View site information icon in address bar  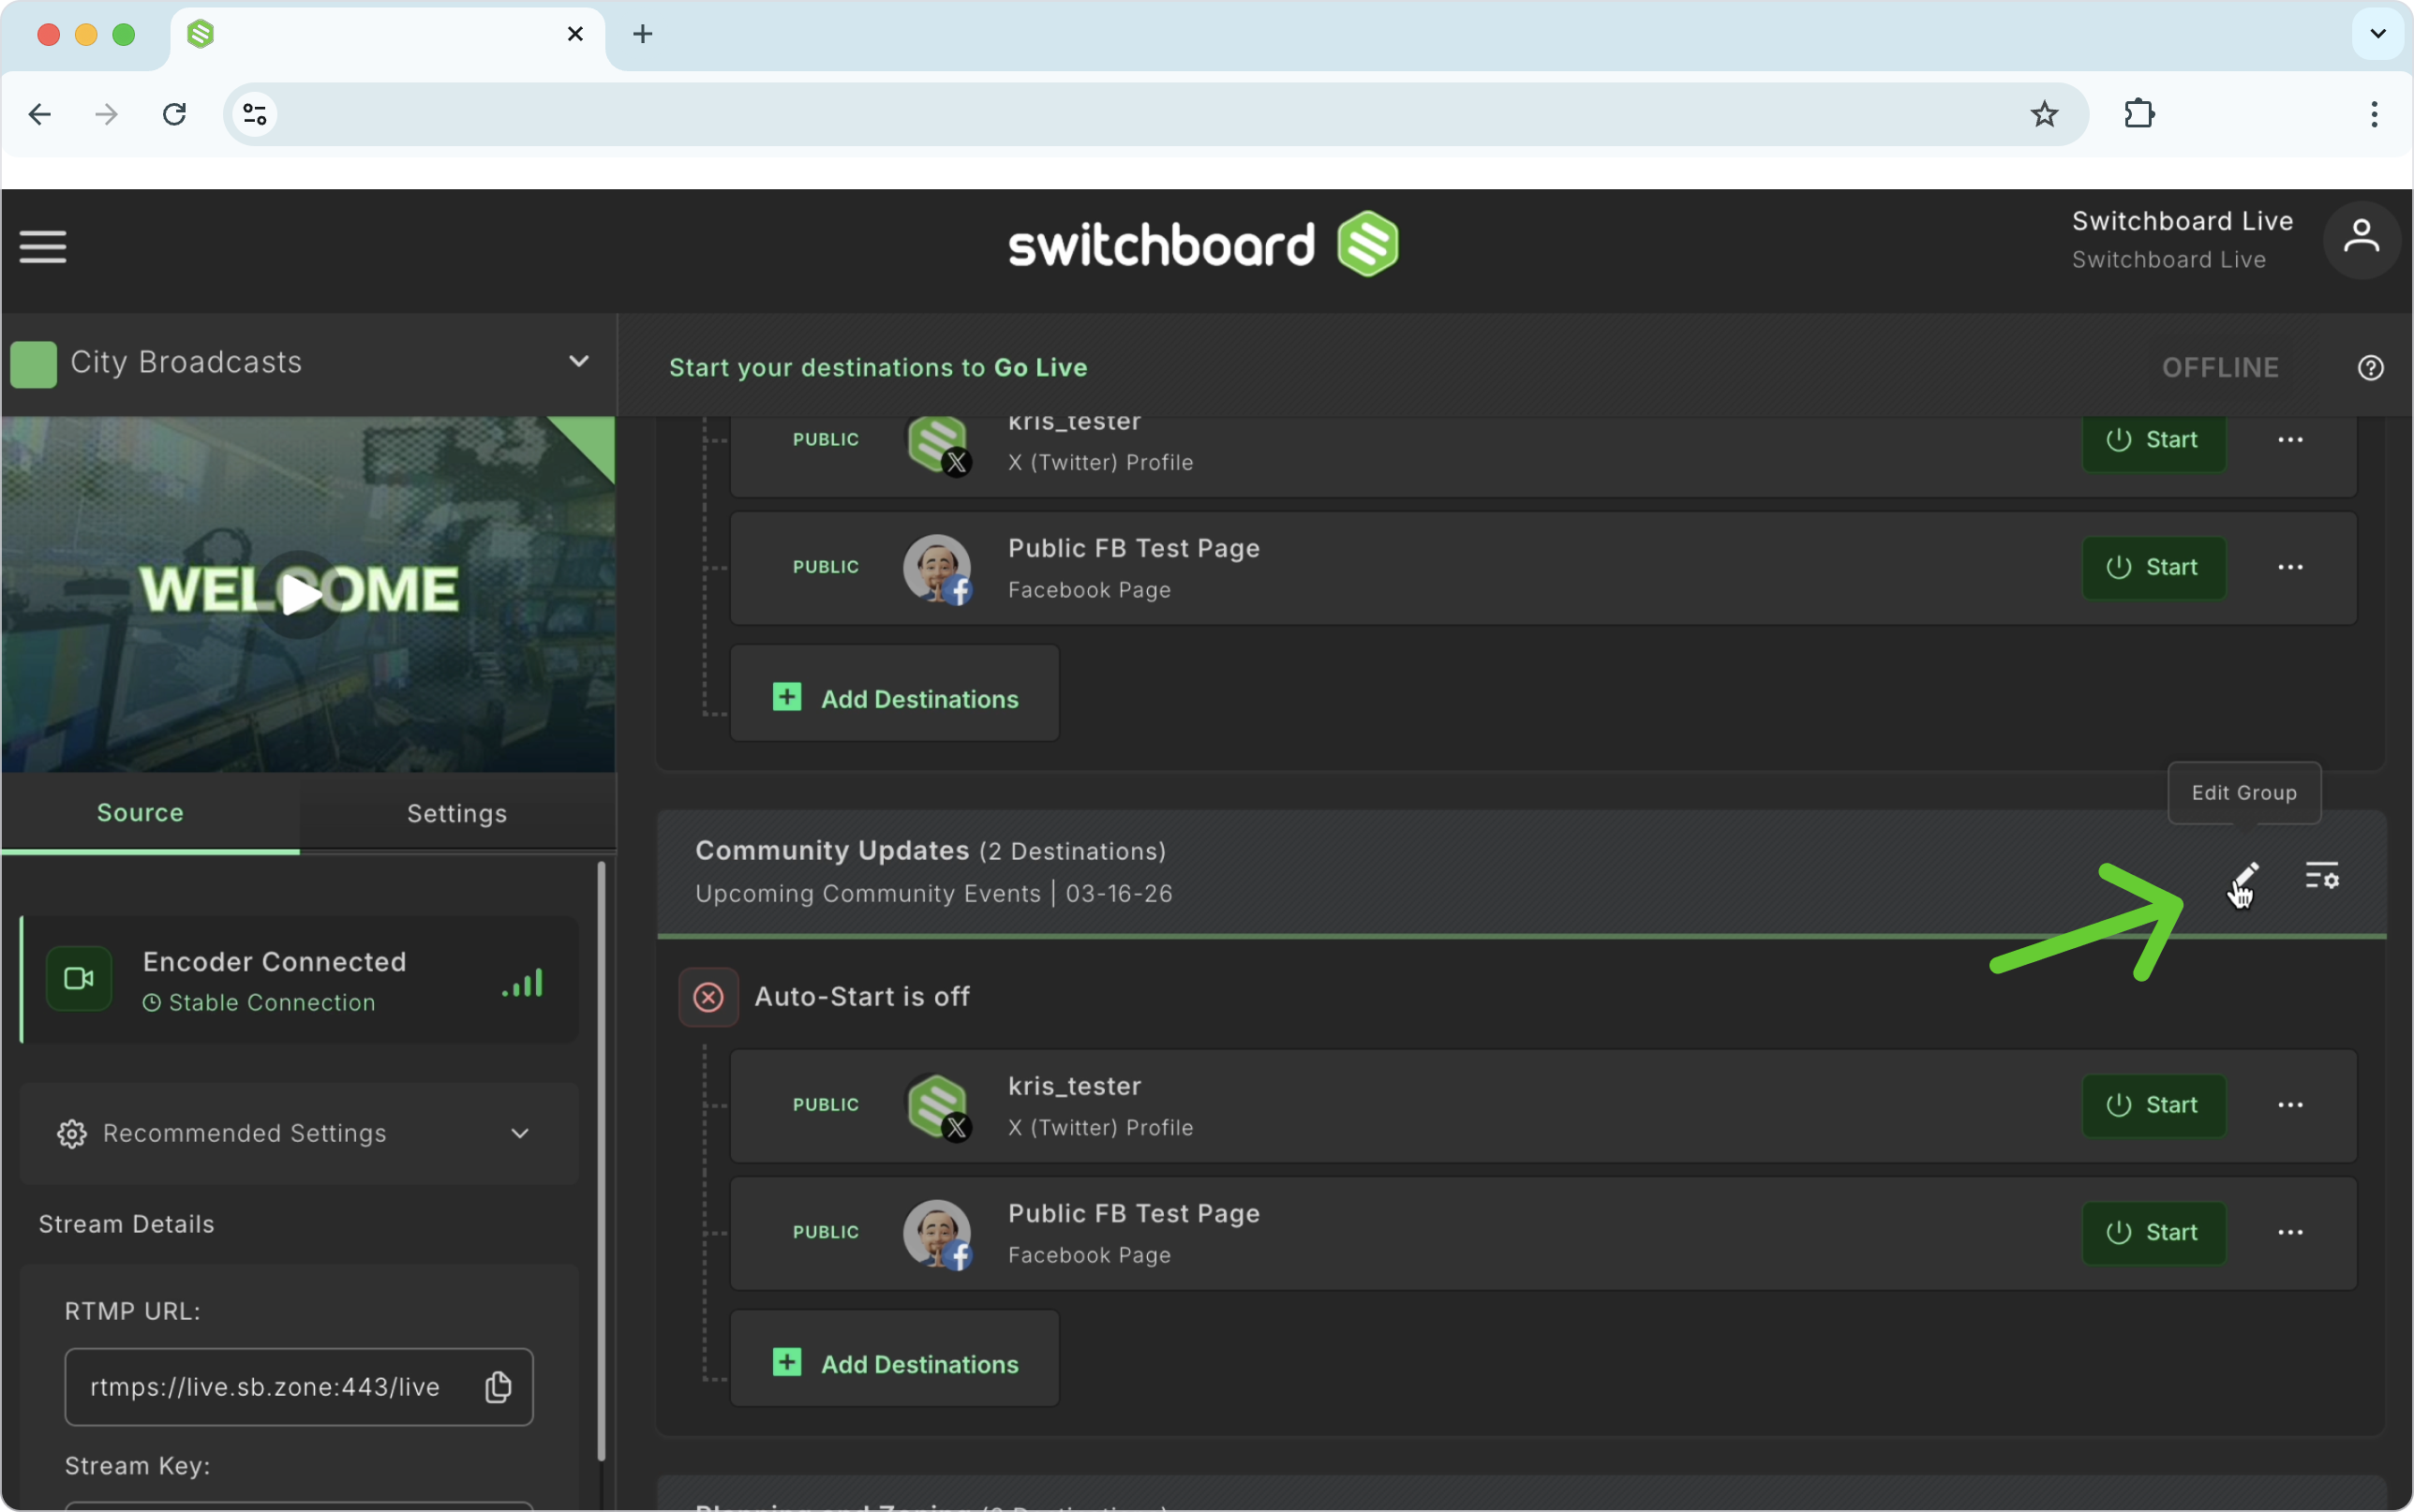255,115
